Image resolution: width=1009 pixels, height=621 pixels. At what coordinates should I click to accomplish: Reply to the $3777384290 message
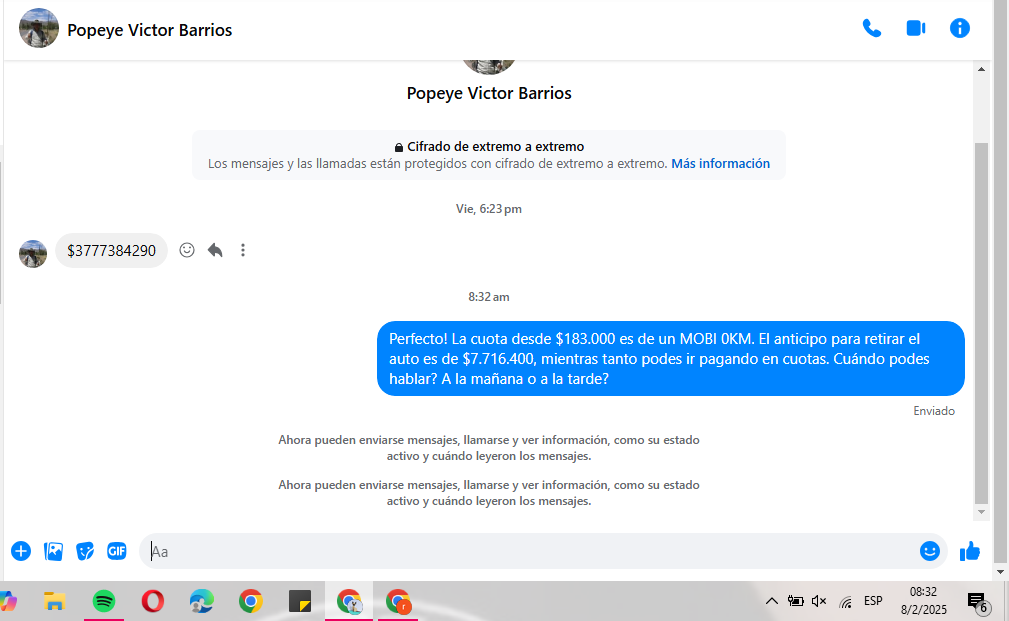click(215, 250)
